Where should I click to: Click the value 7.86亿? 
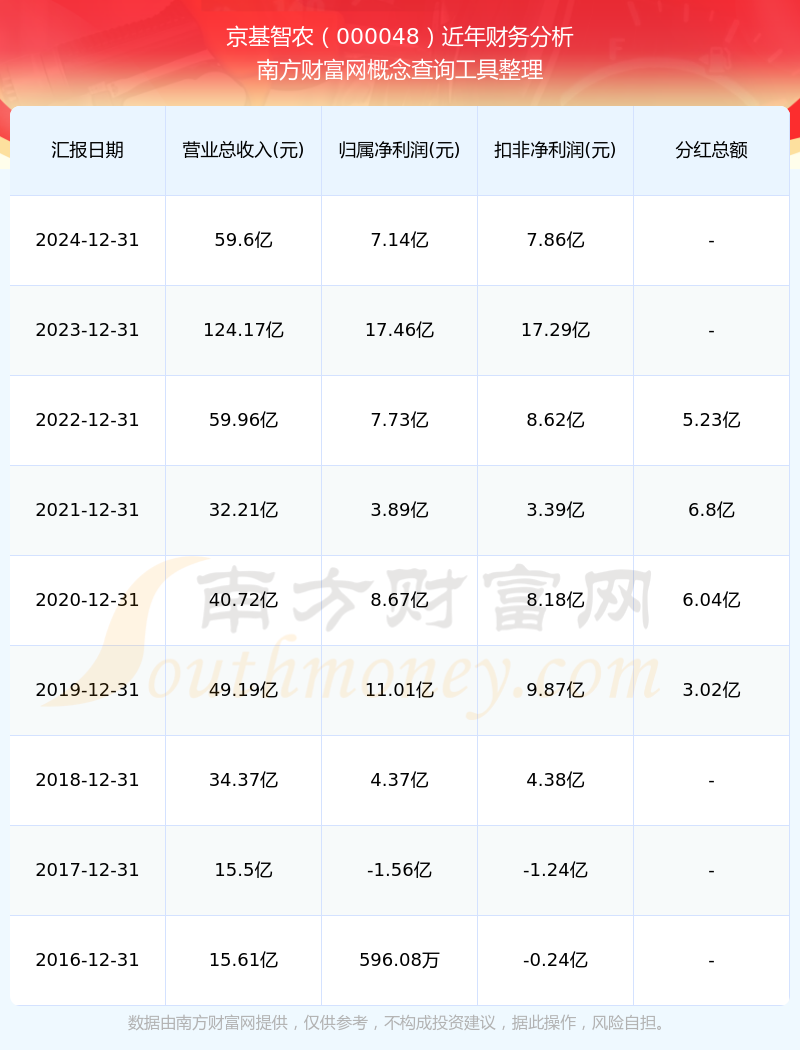[556, 240]
